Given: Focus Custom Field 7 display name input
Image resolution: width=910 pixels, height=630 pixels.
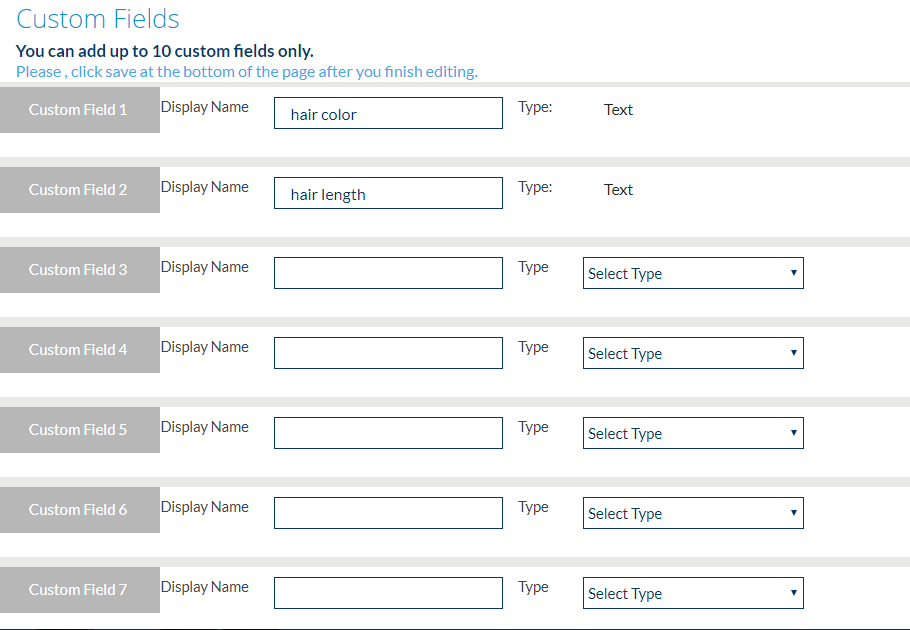Looking at the screenshot, I should click(388, 593).
